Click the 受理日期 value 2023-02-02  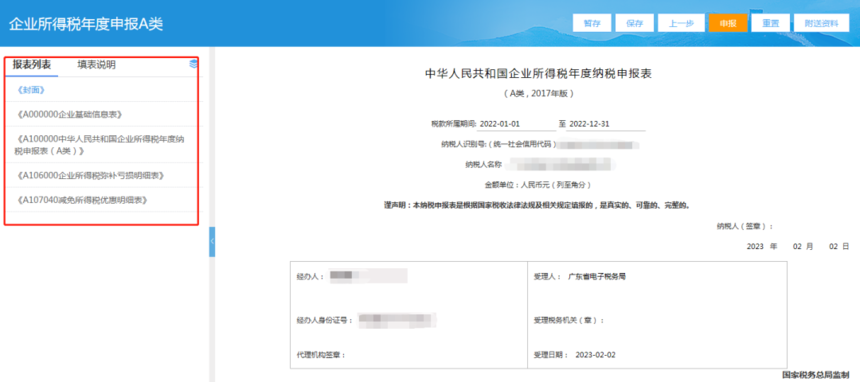[x=595, y=355]
